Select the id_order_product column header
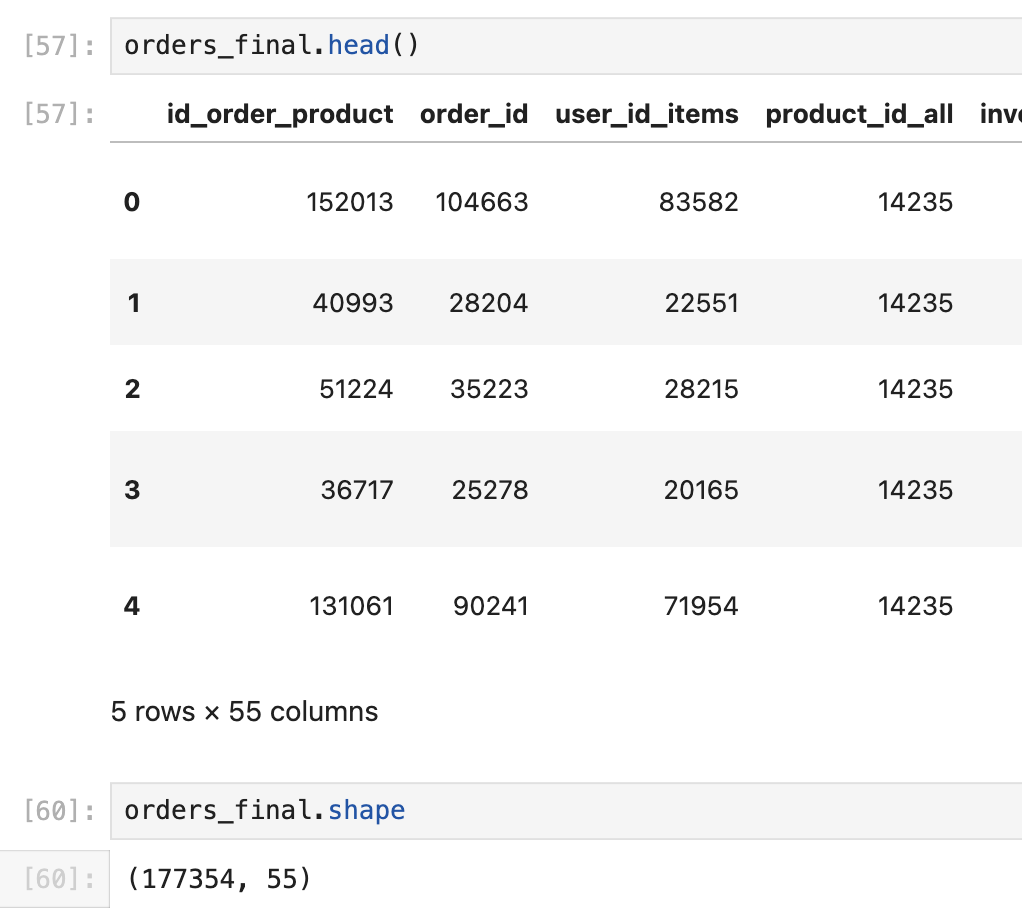Viewport: 1022px width, 918px height. point(280,115)
